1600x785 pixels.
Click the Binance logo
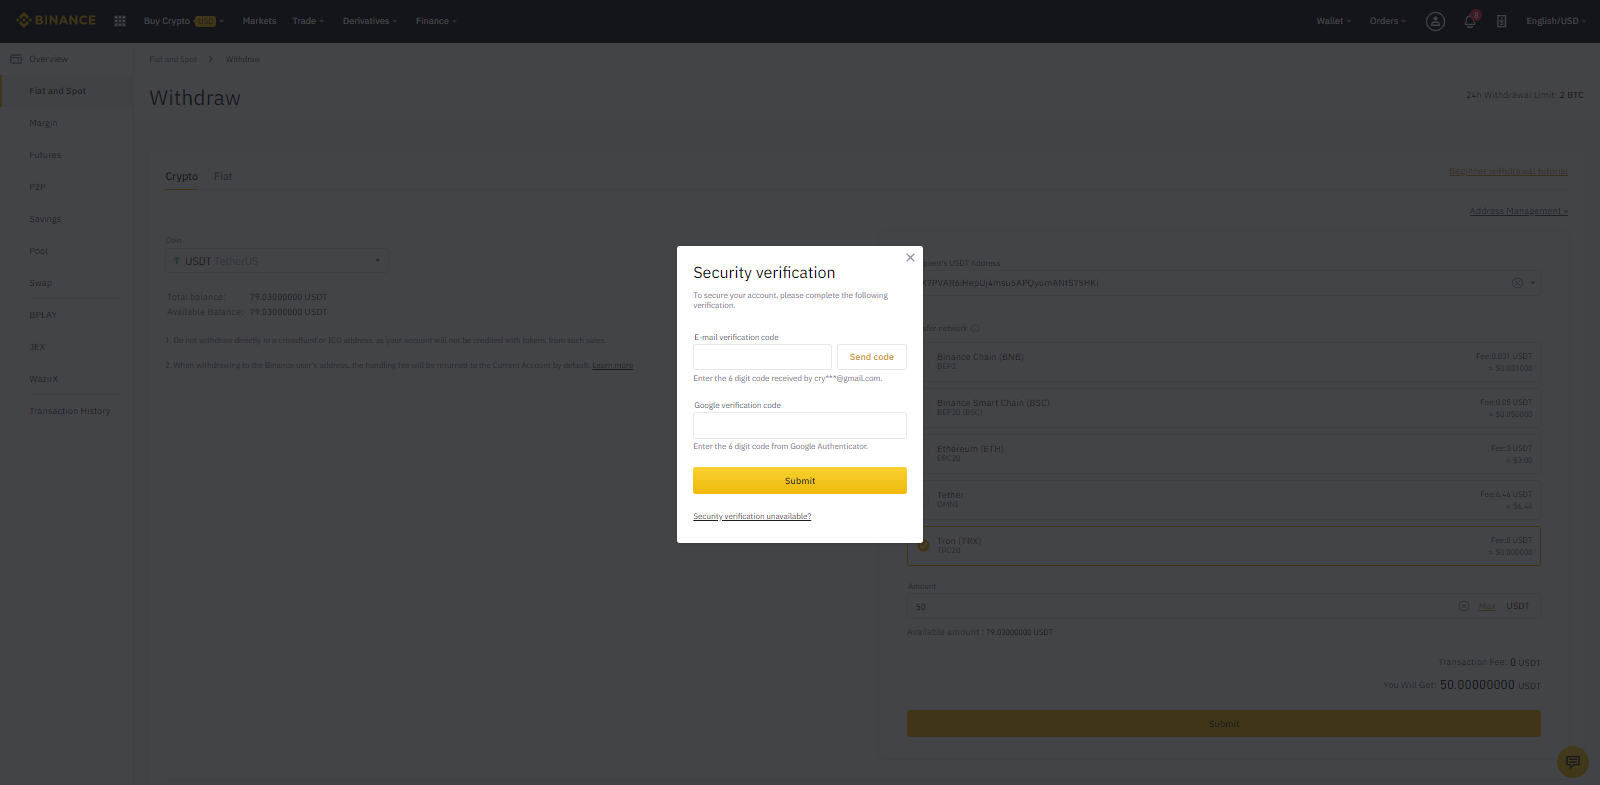[56, 20]
